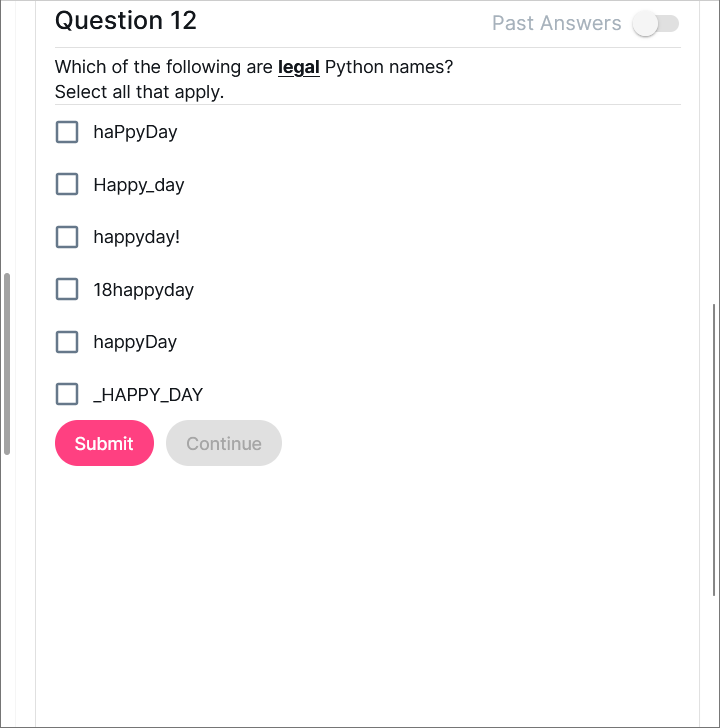Select the happyday! checkbox
720x728 pixels.
click(x=67, y=237)
